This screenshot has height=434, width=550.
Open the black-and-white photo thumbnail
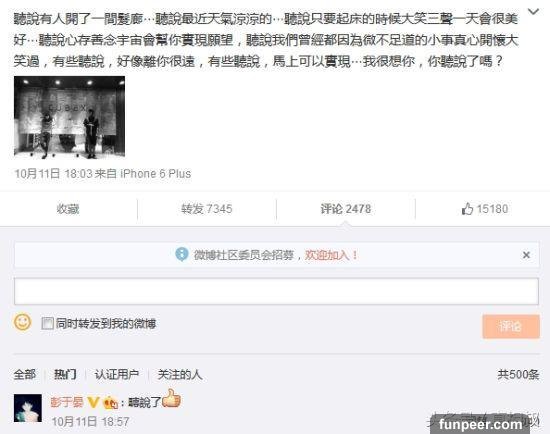pyautogui.click(x=69, y=116)
